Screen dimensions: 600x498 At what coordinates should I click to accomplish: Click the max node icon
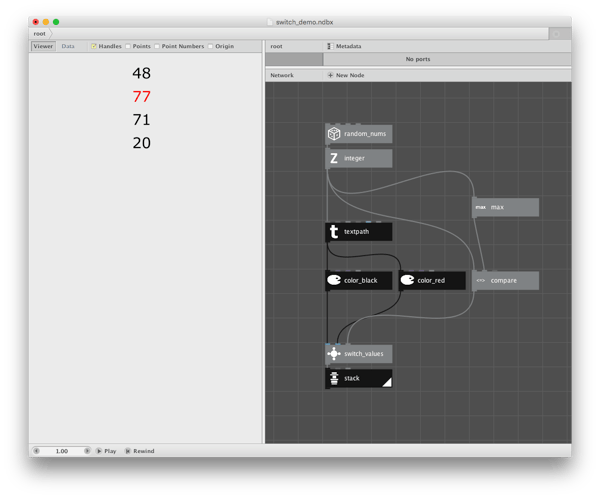pyautogui.click(x=481, y=207)
